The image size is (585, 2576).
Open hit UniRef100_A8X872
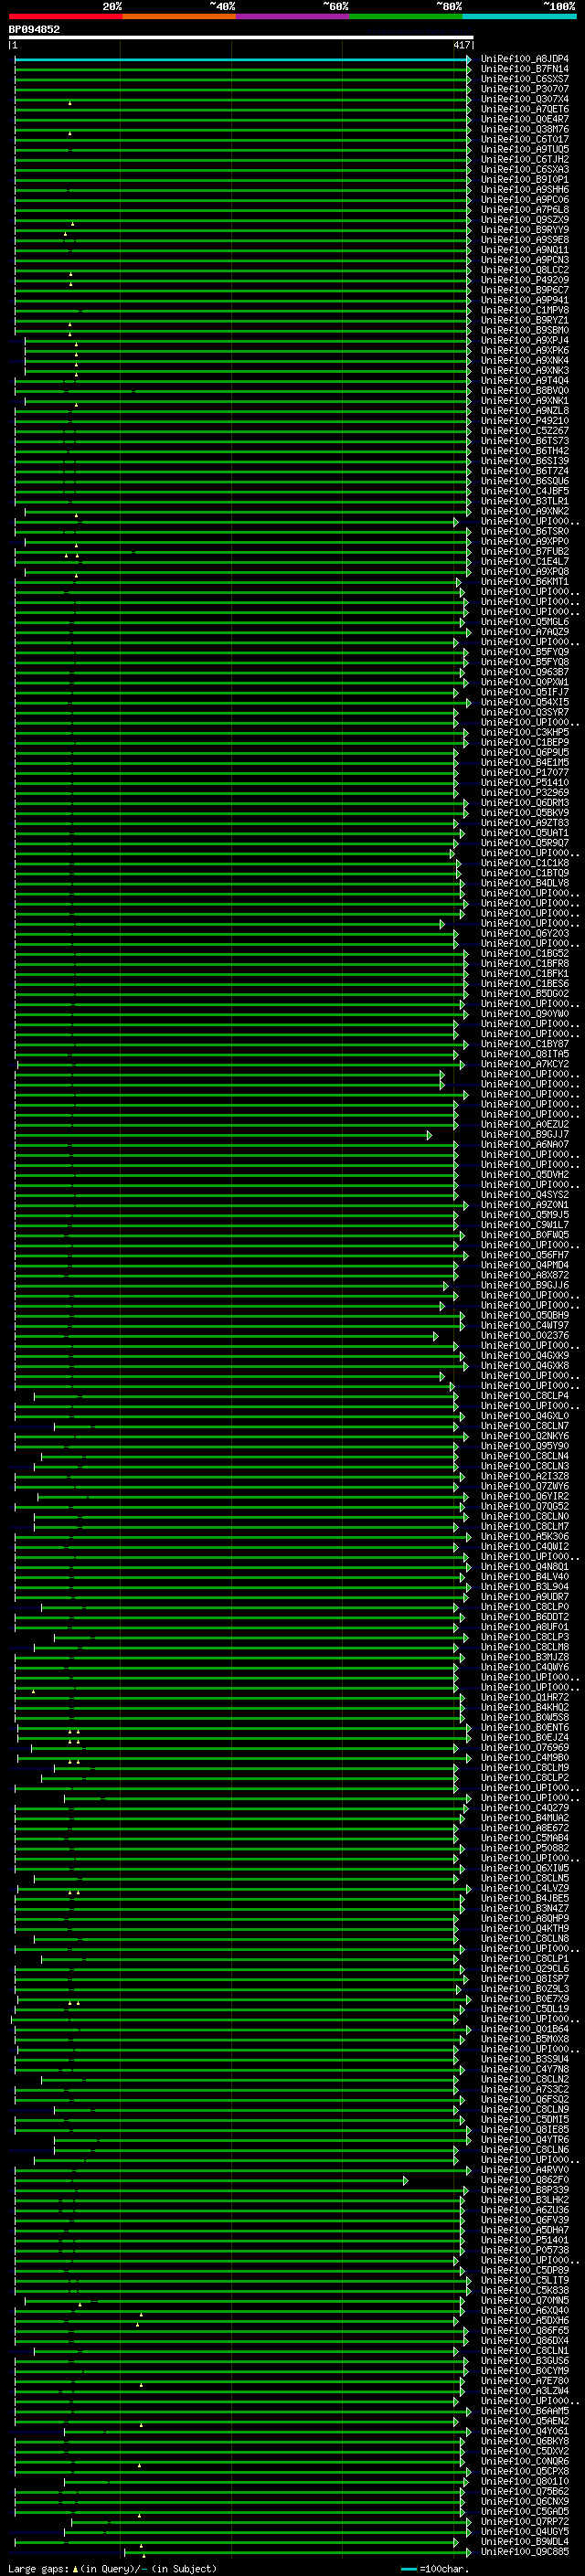tap(524, 1275)
